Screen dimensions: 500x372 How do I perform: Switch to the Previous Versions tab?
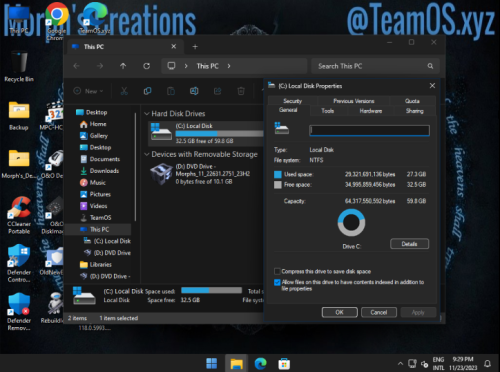pyautogui.click(x=354, y=101)
